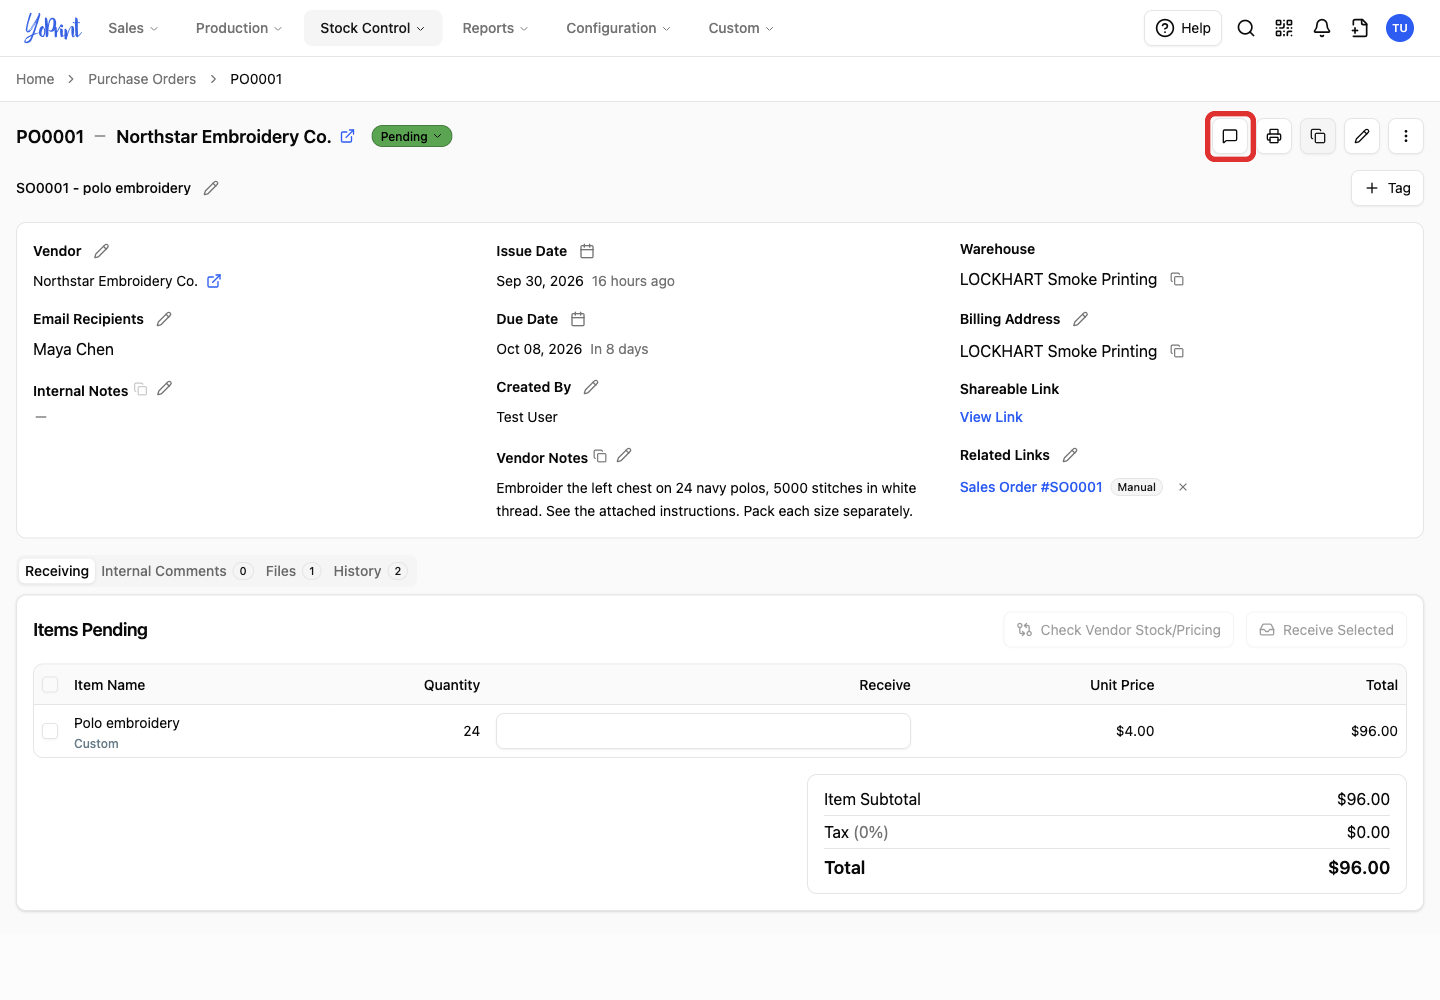The width and height of the screenshot is (1440, 1000).
Task: Expand the Reports menu
Action: pyautogui.click(x=495, y=28)
